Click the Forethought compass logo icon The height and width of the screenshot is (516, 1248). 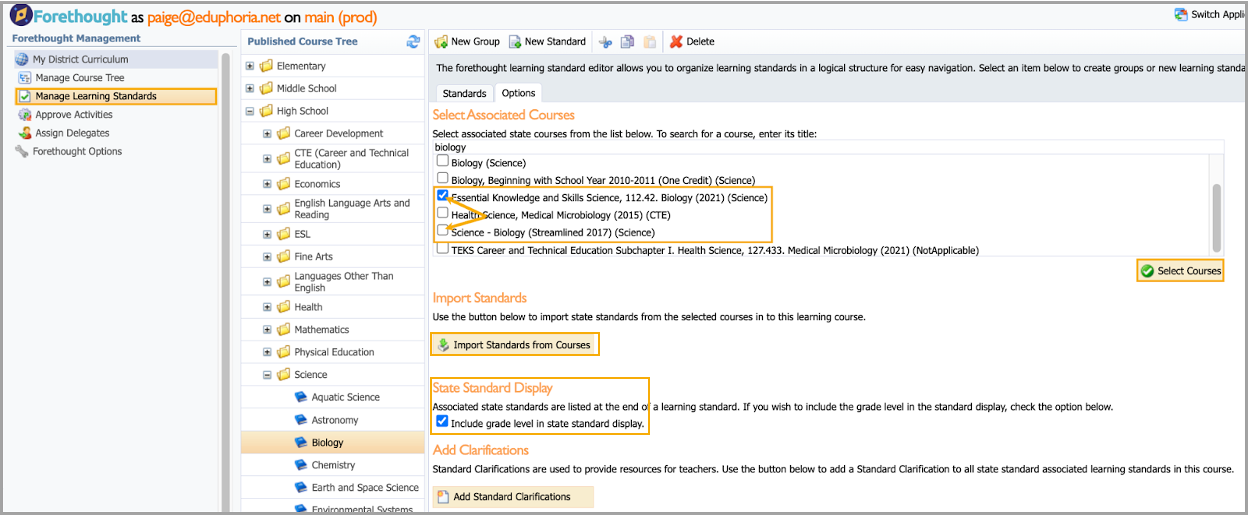coord(20,16)
